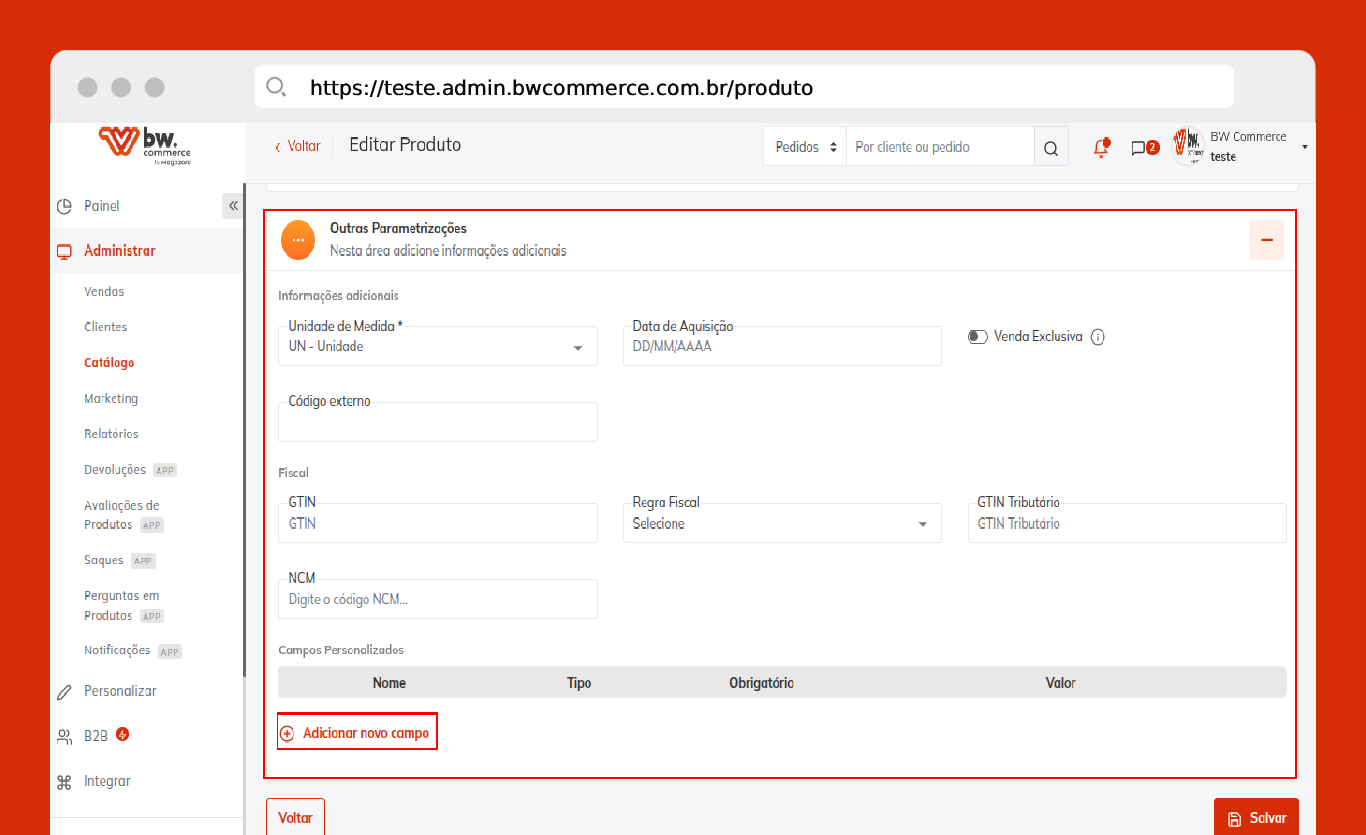Open the Unidade de Medida dropdown
1366x835 pixels.
(x=438, y=347)
